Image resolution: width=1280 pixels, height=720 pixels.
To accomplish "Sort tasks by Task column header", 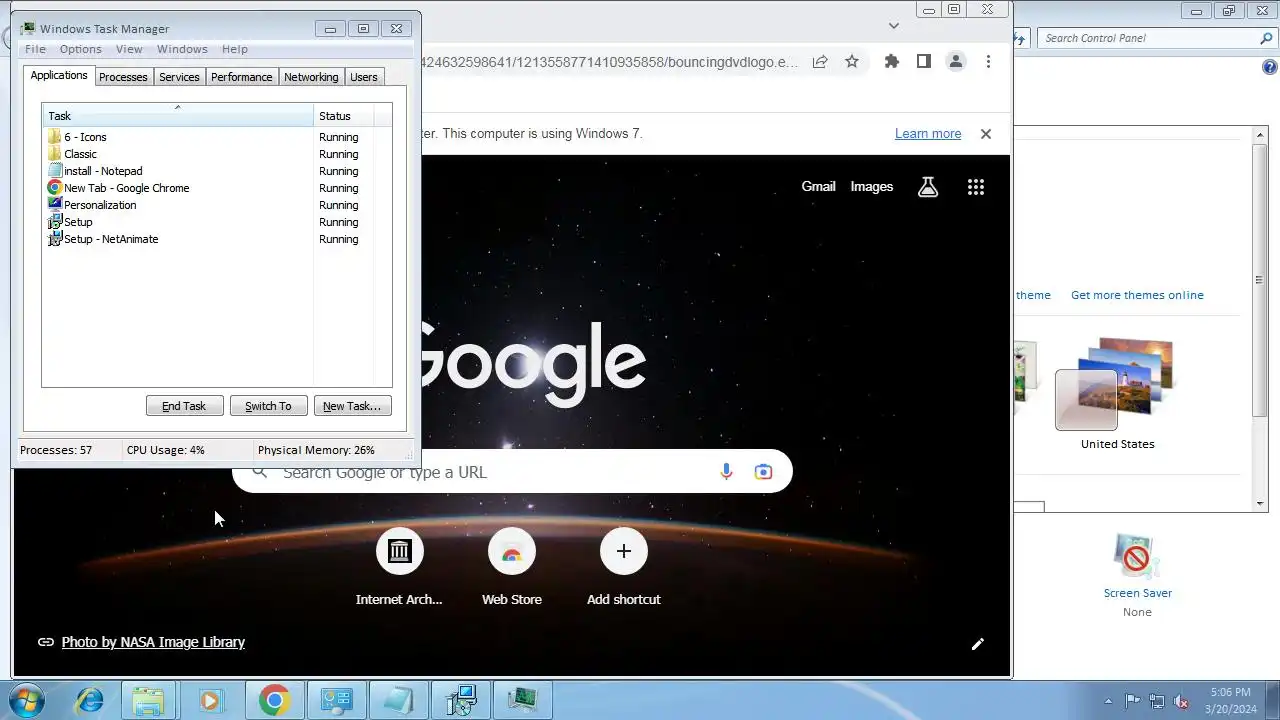I will tap(178, 116).
